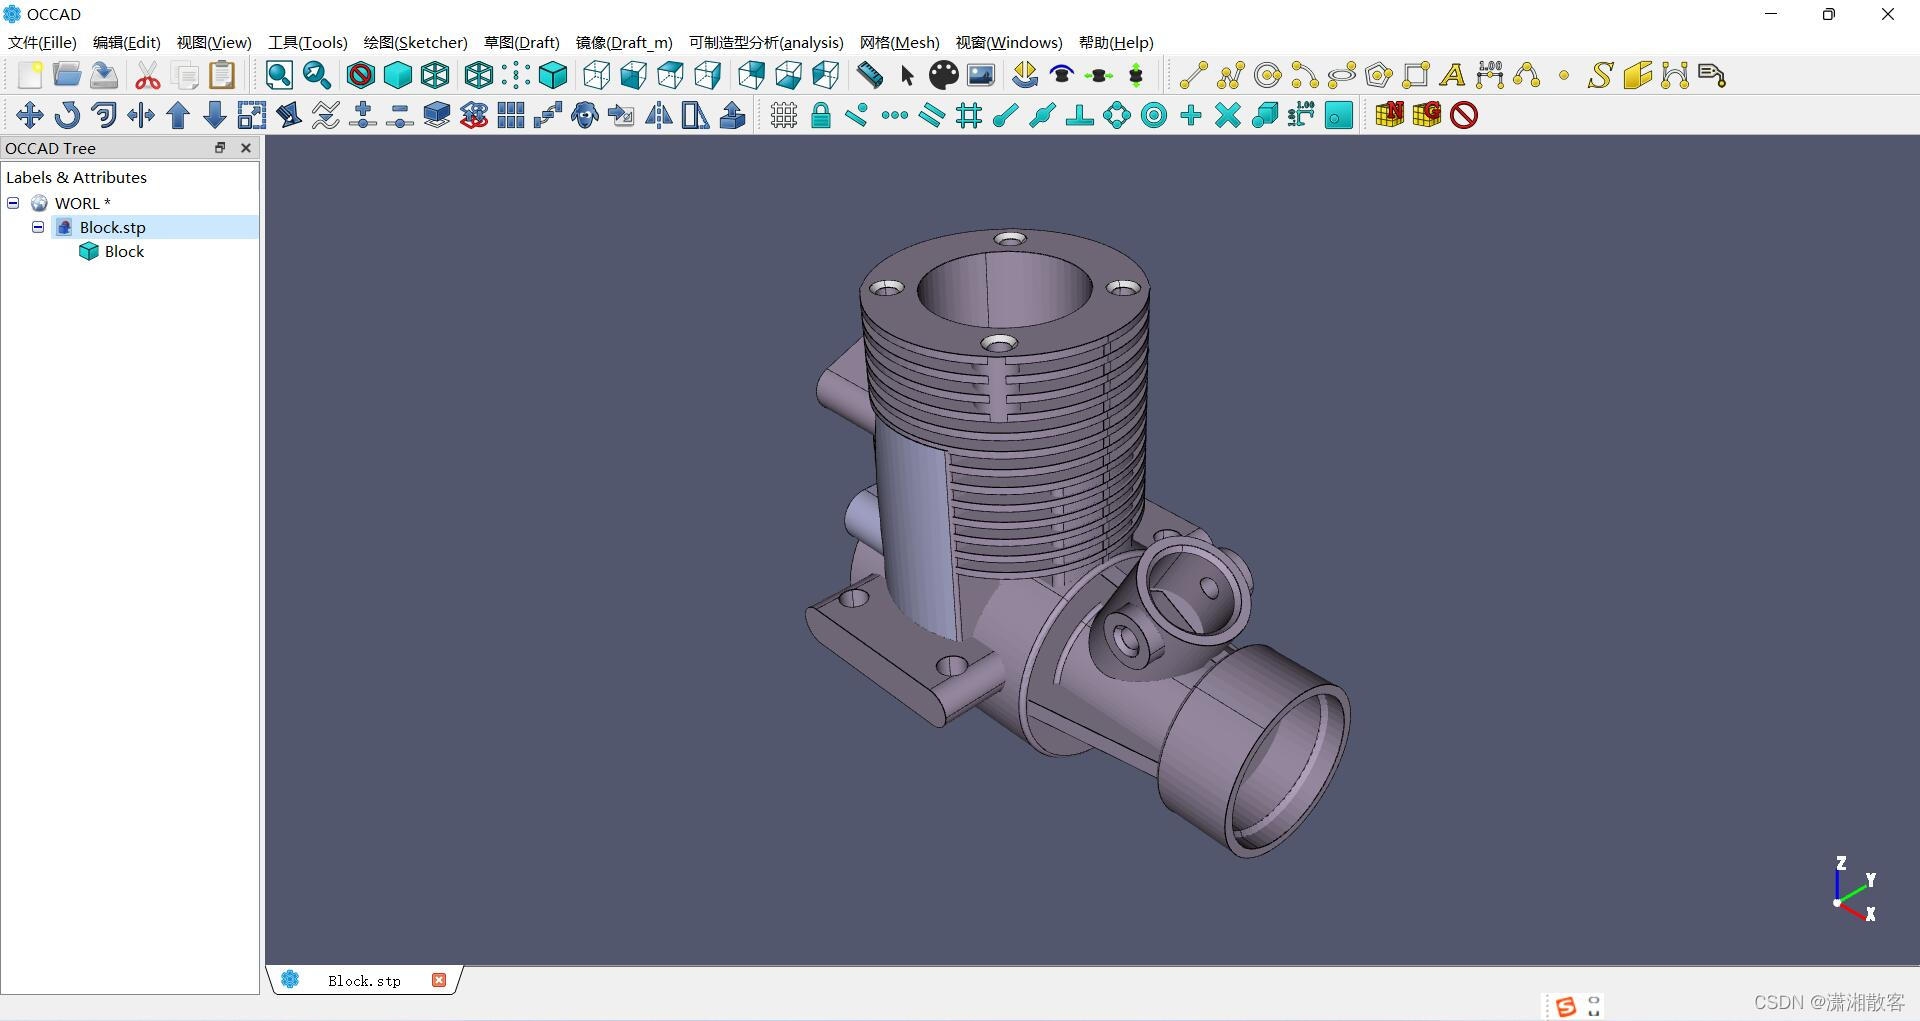Select the Clone sheep icon

pyautogui.click(x=585, y=115)
